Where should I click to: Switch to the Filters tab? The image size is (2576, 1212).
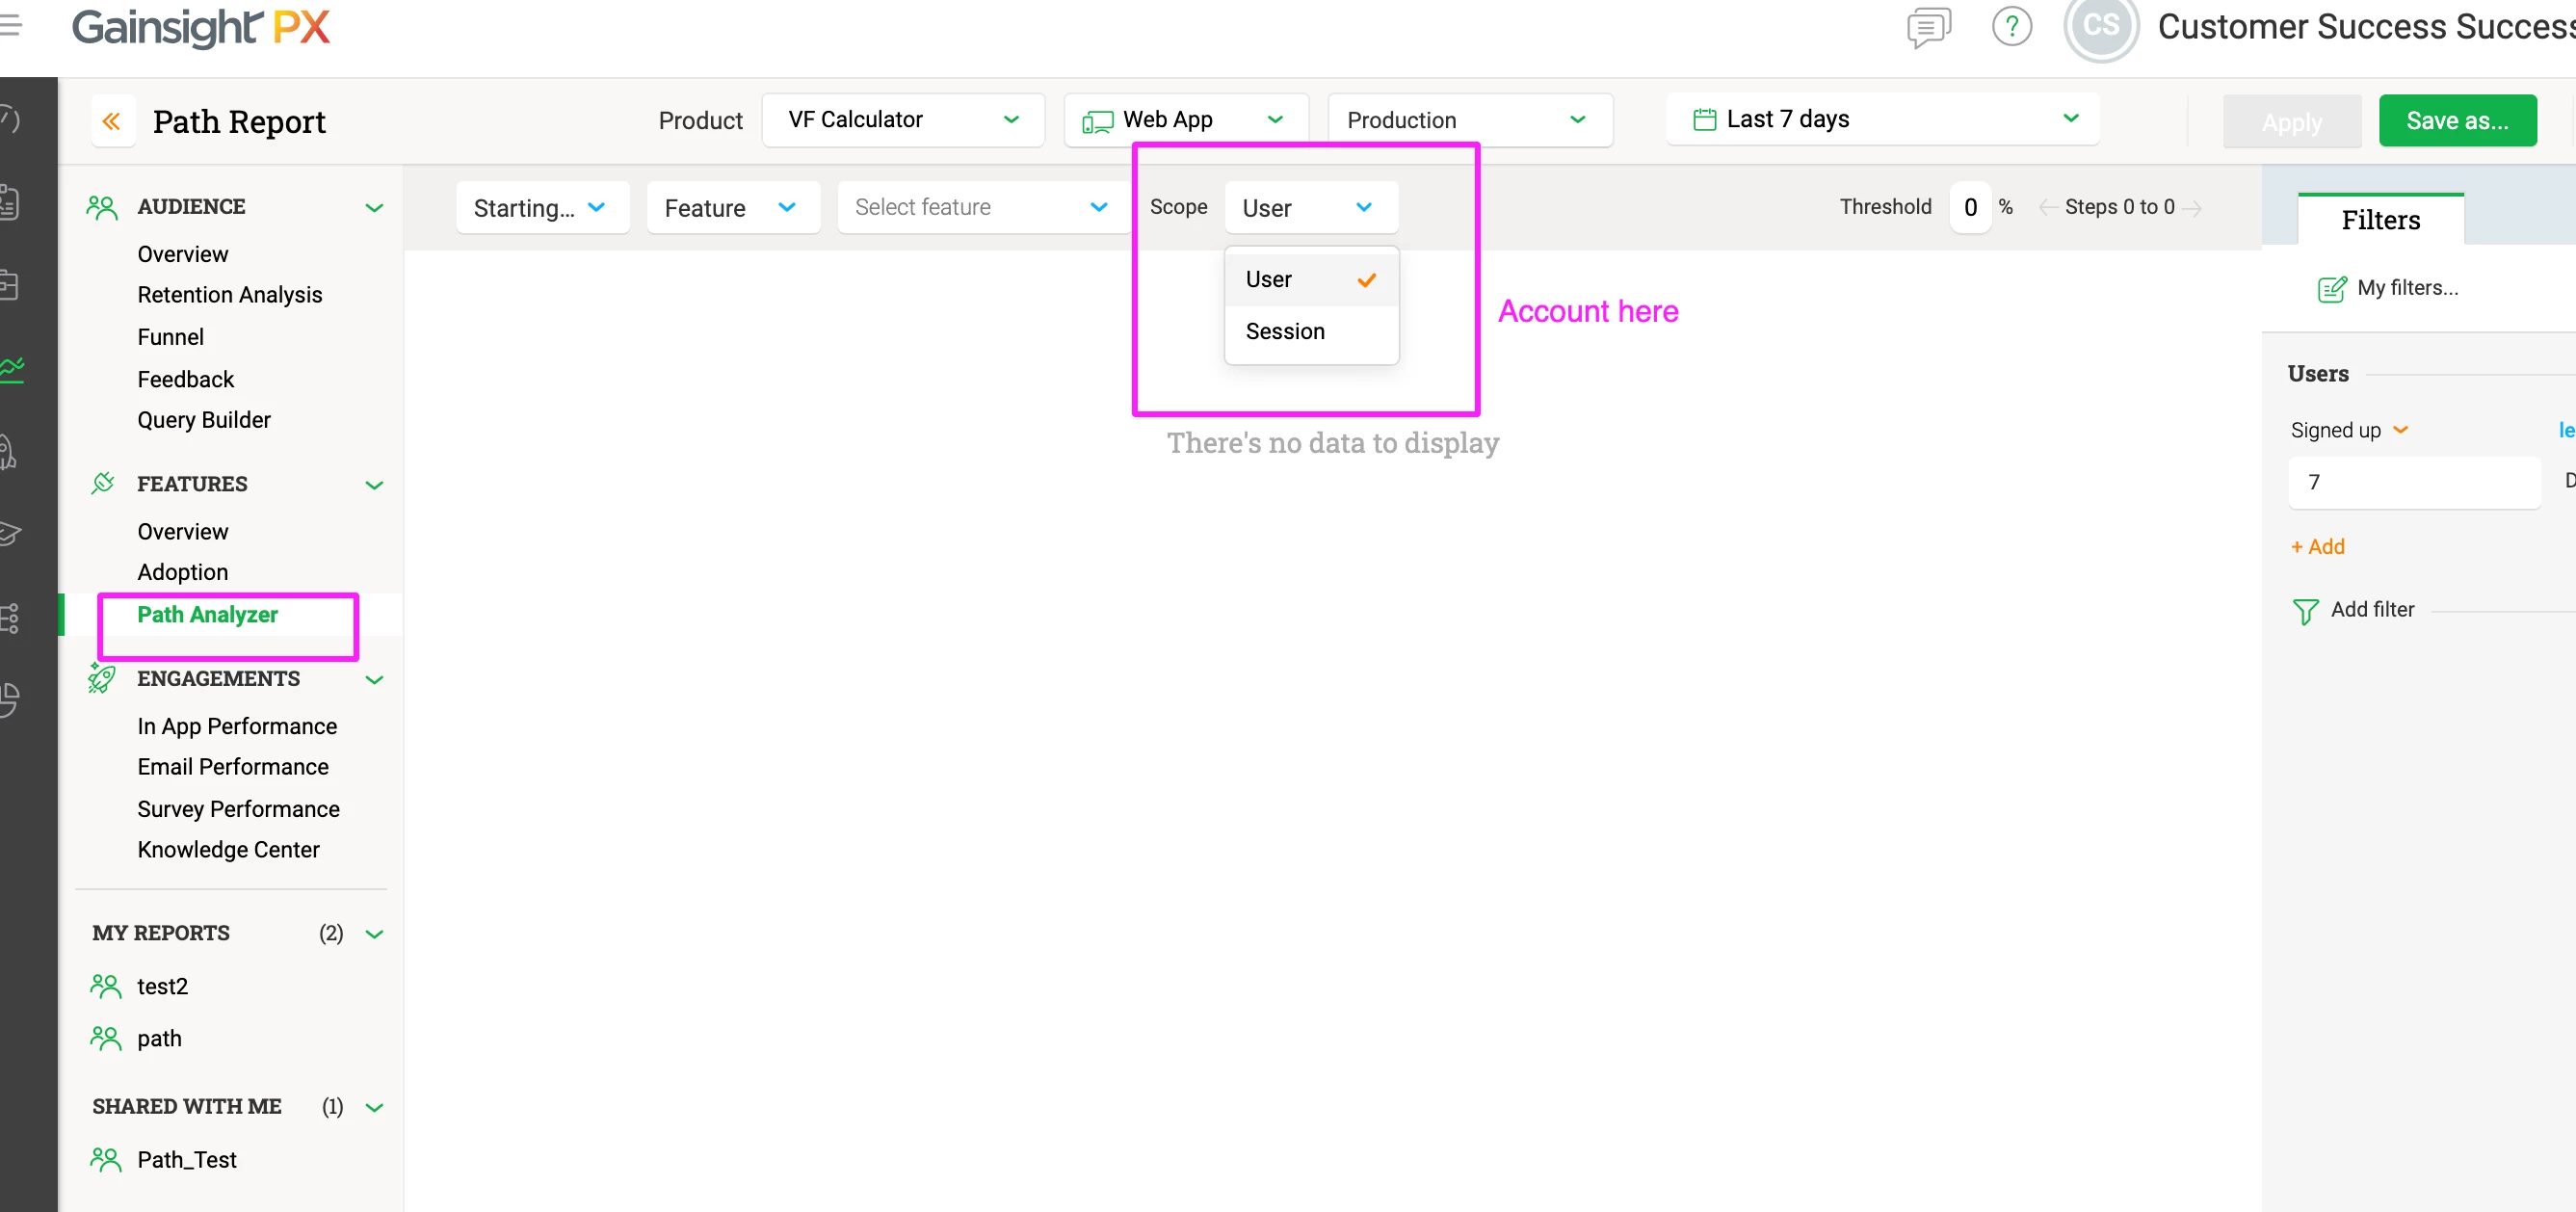2379,220
